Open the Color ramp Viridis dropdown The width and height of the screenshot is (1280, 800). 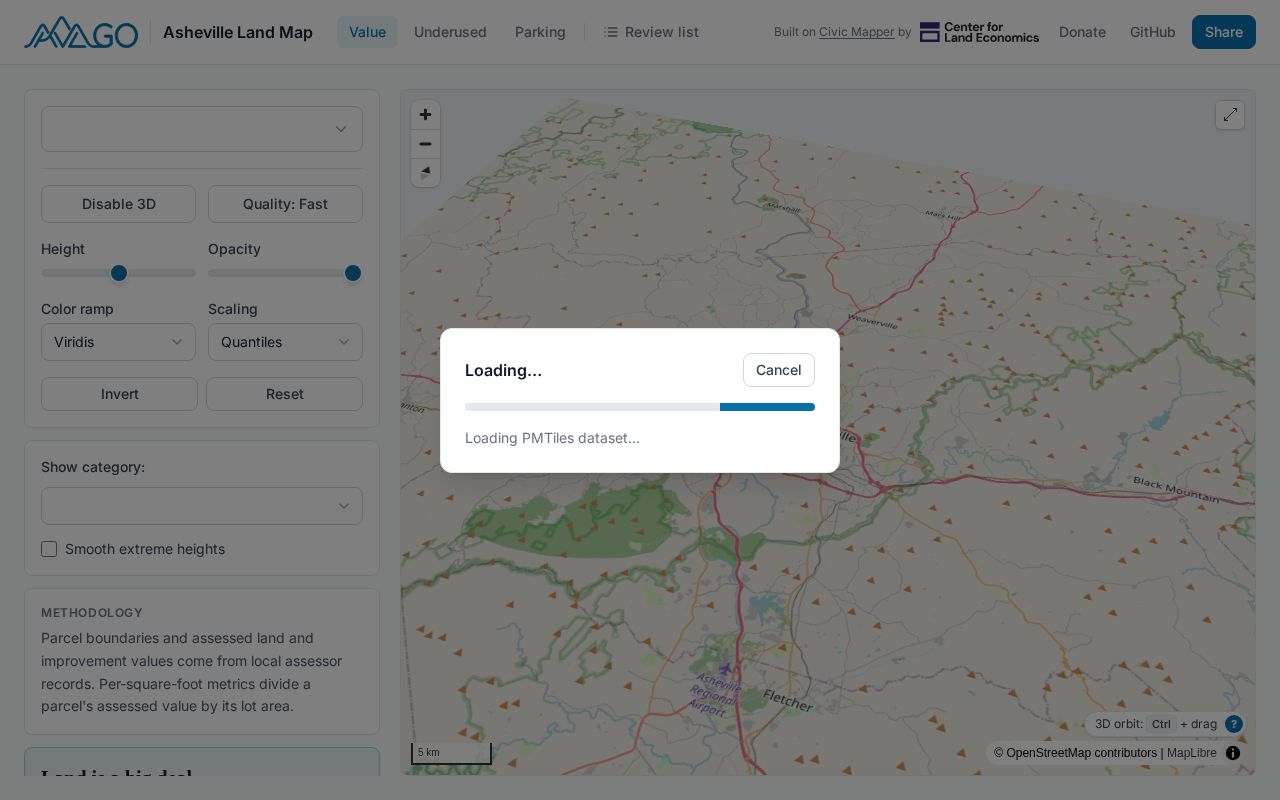(118, 342)
